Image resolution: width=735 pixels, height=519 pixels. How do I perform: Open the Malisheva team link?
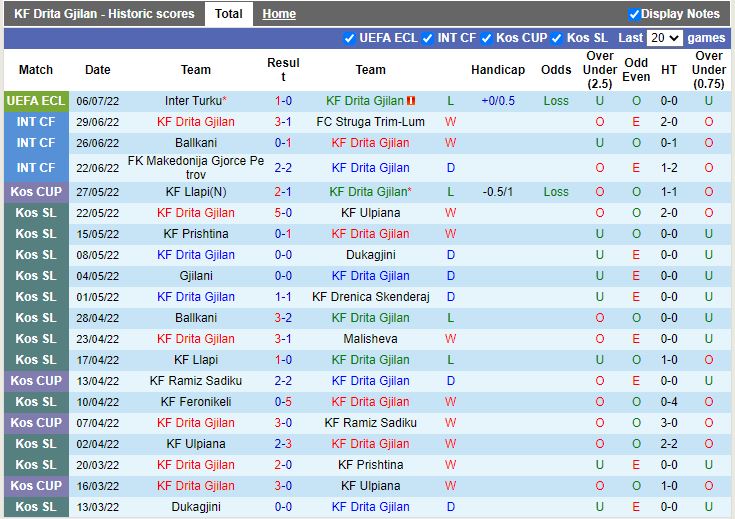(x=370, y=339)
